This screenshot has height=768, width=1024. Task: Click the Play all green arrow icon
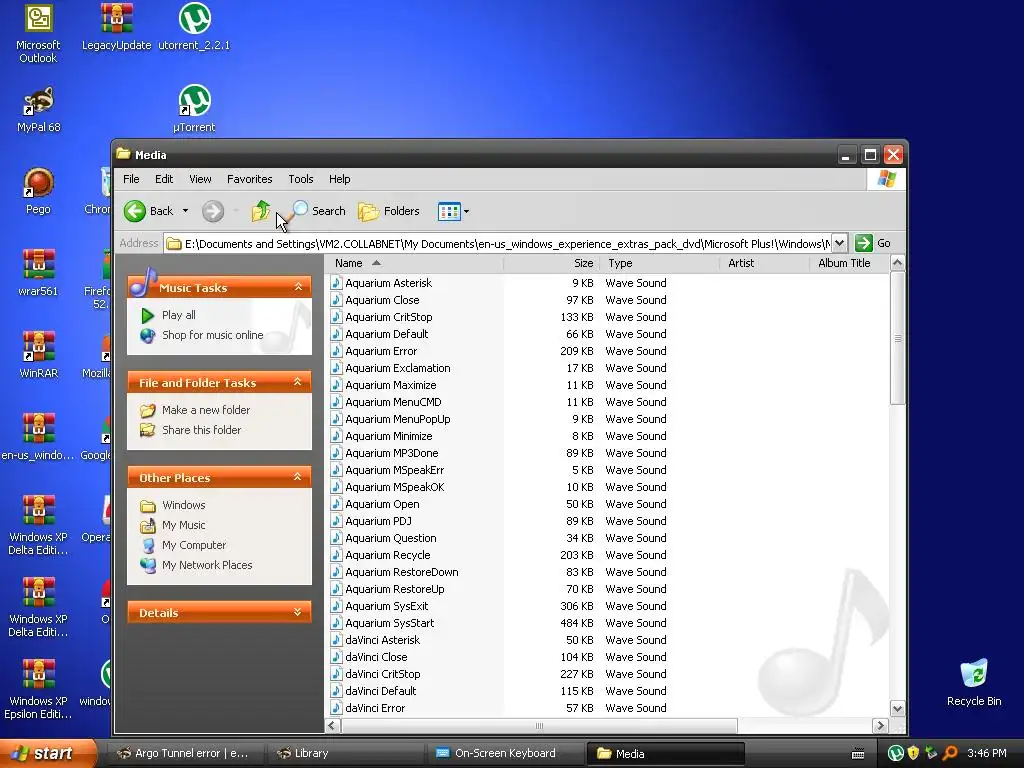tap(148, 315)
